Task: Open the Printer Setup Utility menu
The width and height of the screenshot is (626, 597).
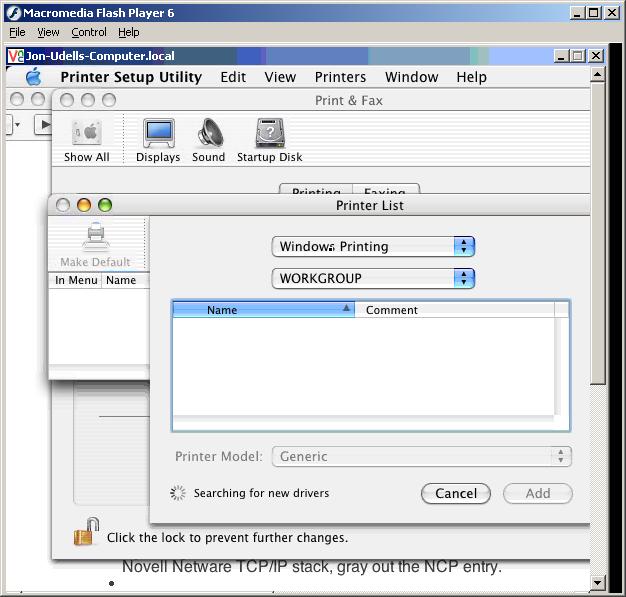Action: 131,77
